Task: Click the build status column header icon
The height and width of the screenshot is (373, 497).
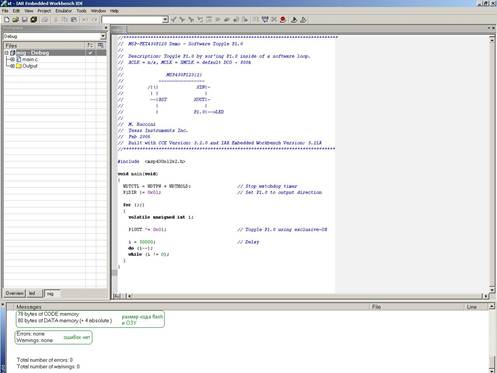Action: (x=90, y=45)
